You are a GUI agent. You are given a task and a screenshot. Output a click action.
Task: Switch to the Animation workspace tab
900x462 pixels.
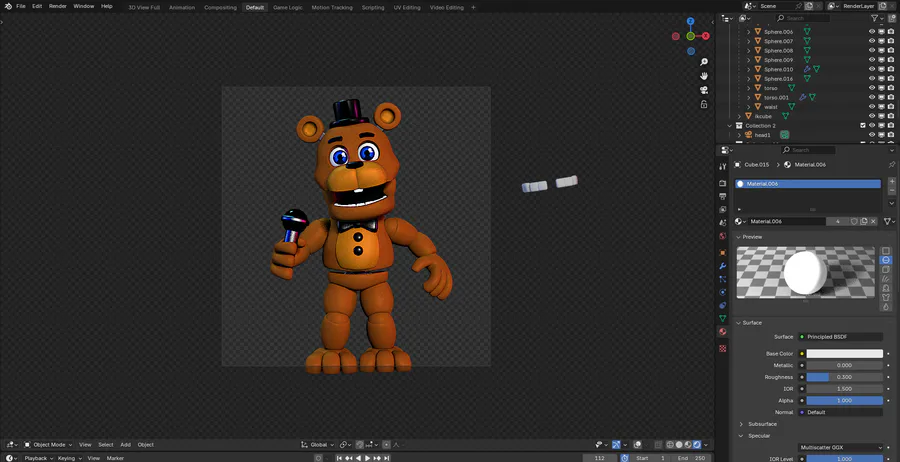182,7
